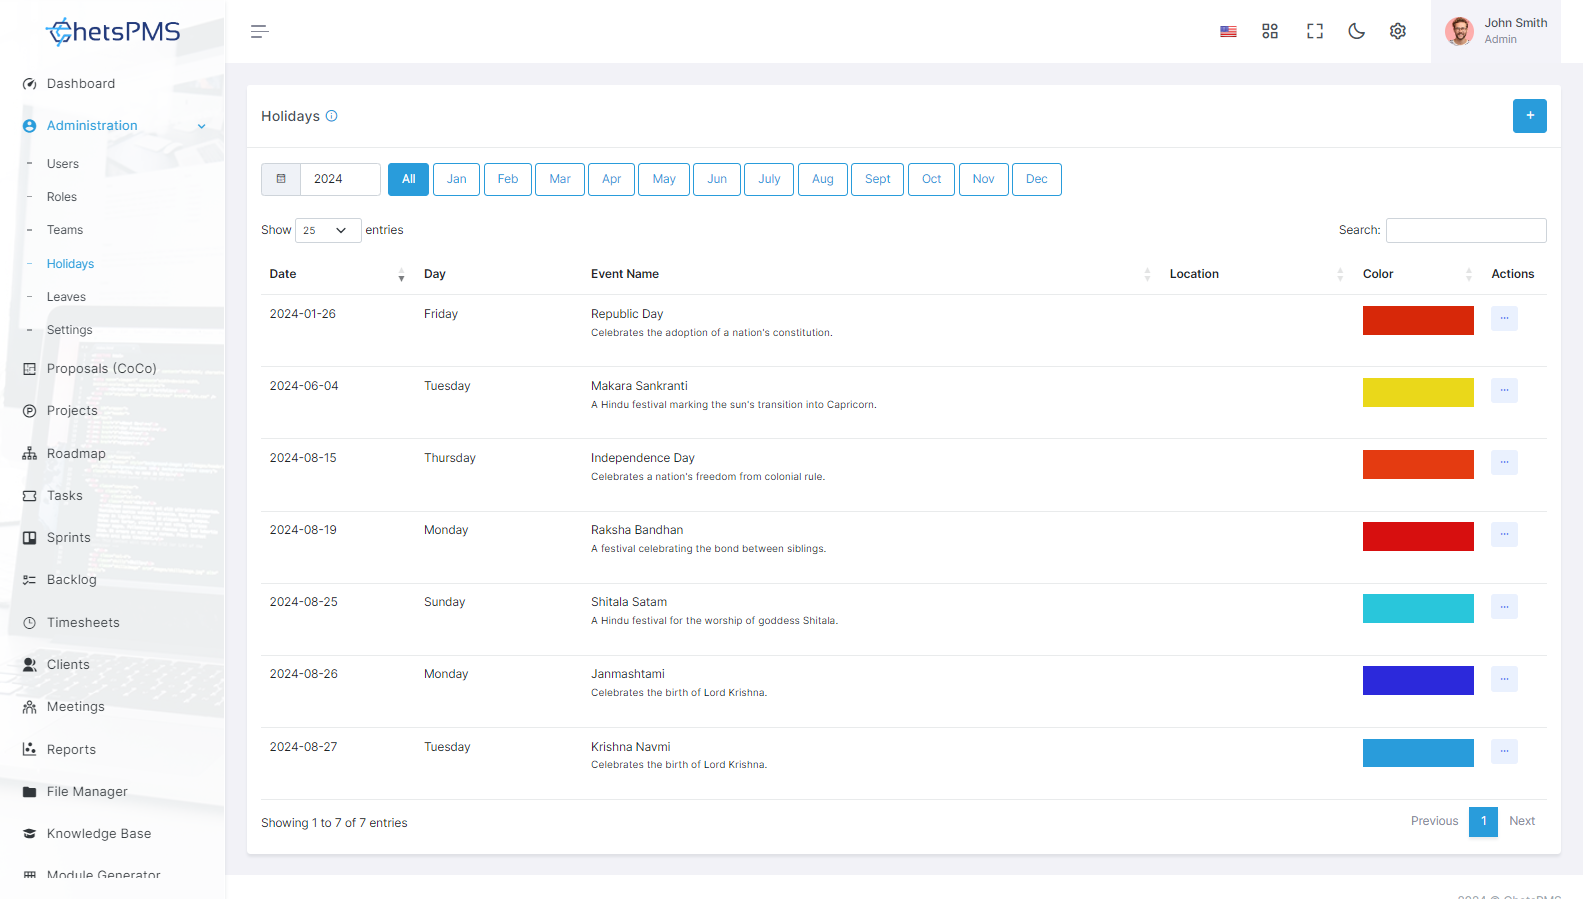Toggle the hamburger sidebar menu icon
The width and height of the screenshot is (1583, 899).
pos(259,32)
